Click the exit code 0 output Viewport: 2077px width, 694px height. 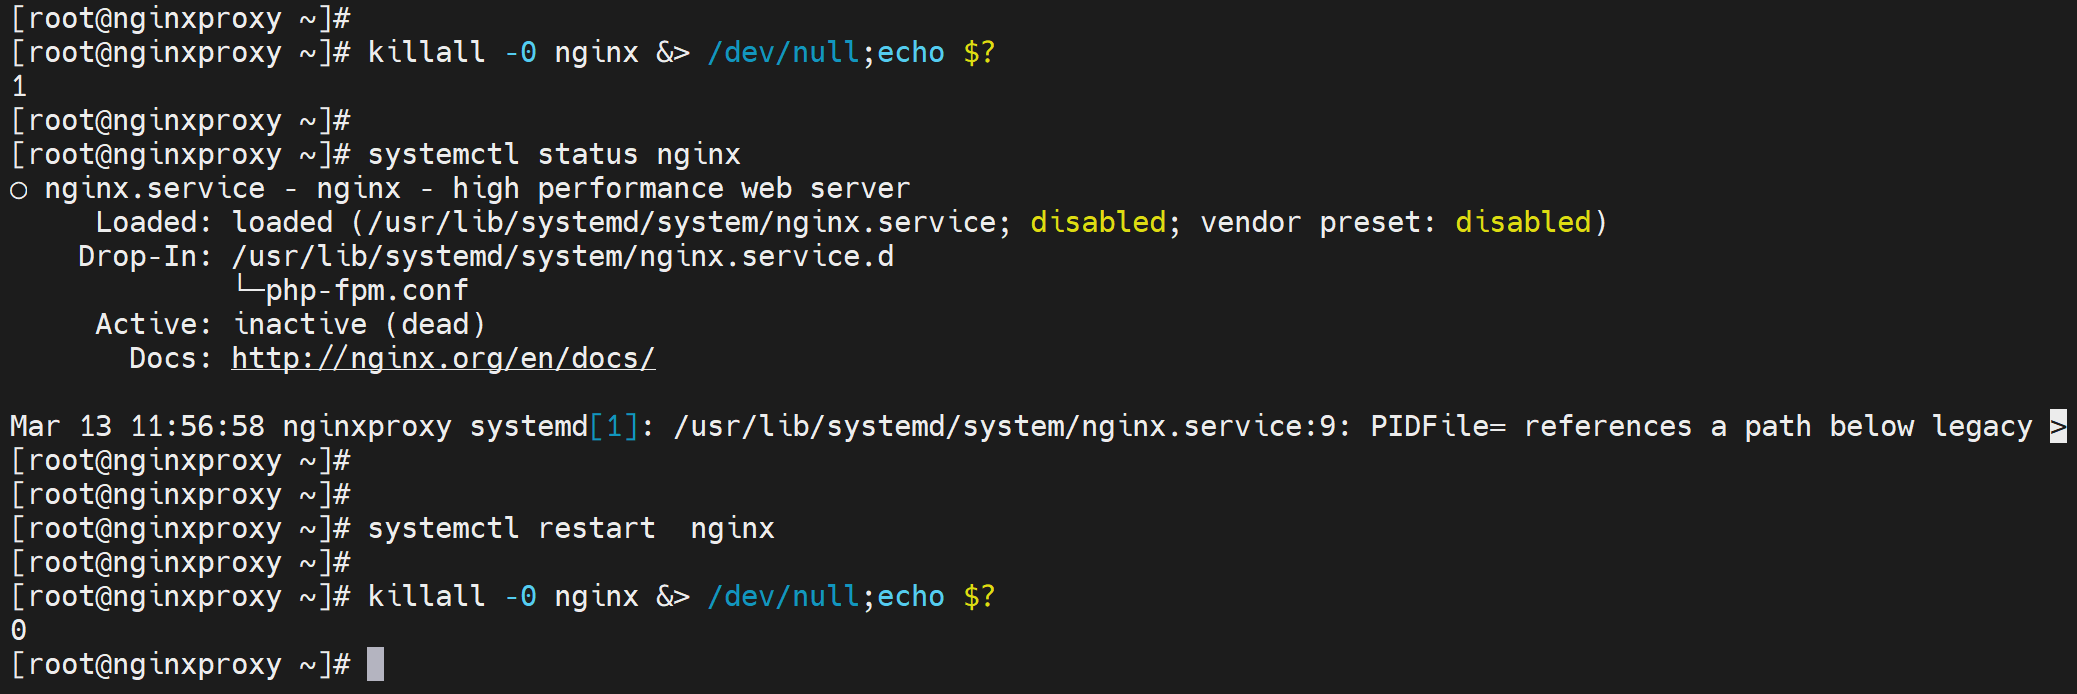coord(19,631)
